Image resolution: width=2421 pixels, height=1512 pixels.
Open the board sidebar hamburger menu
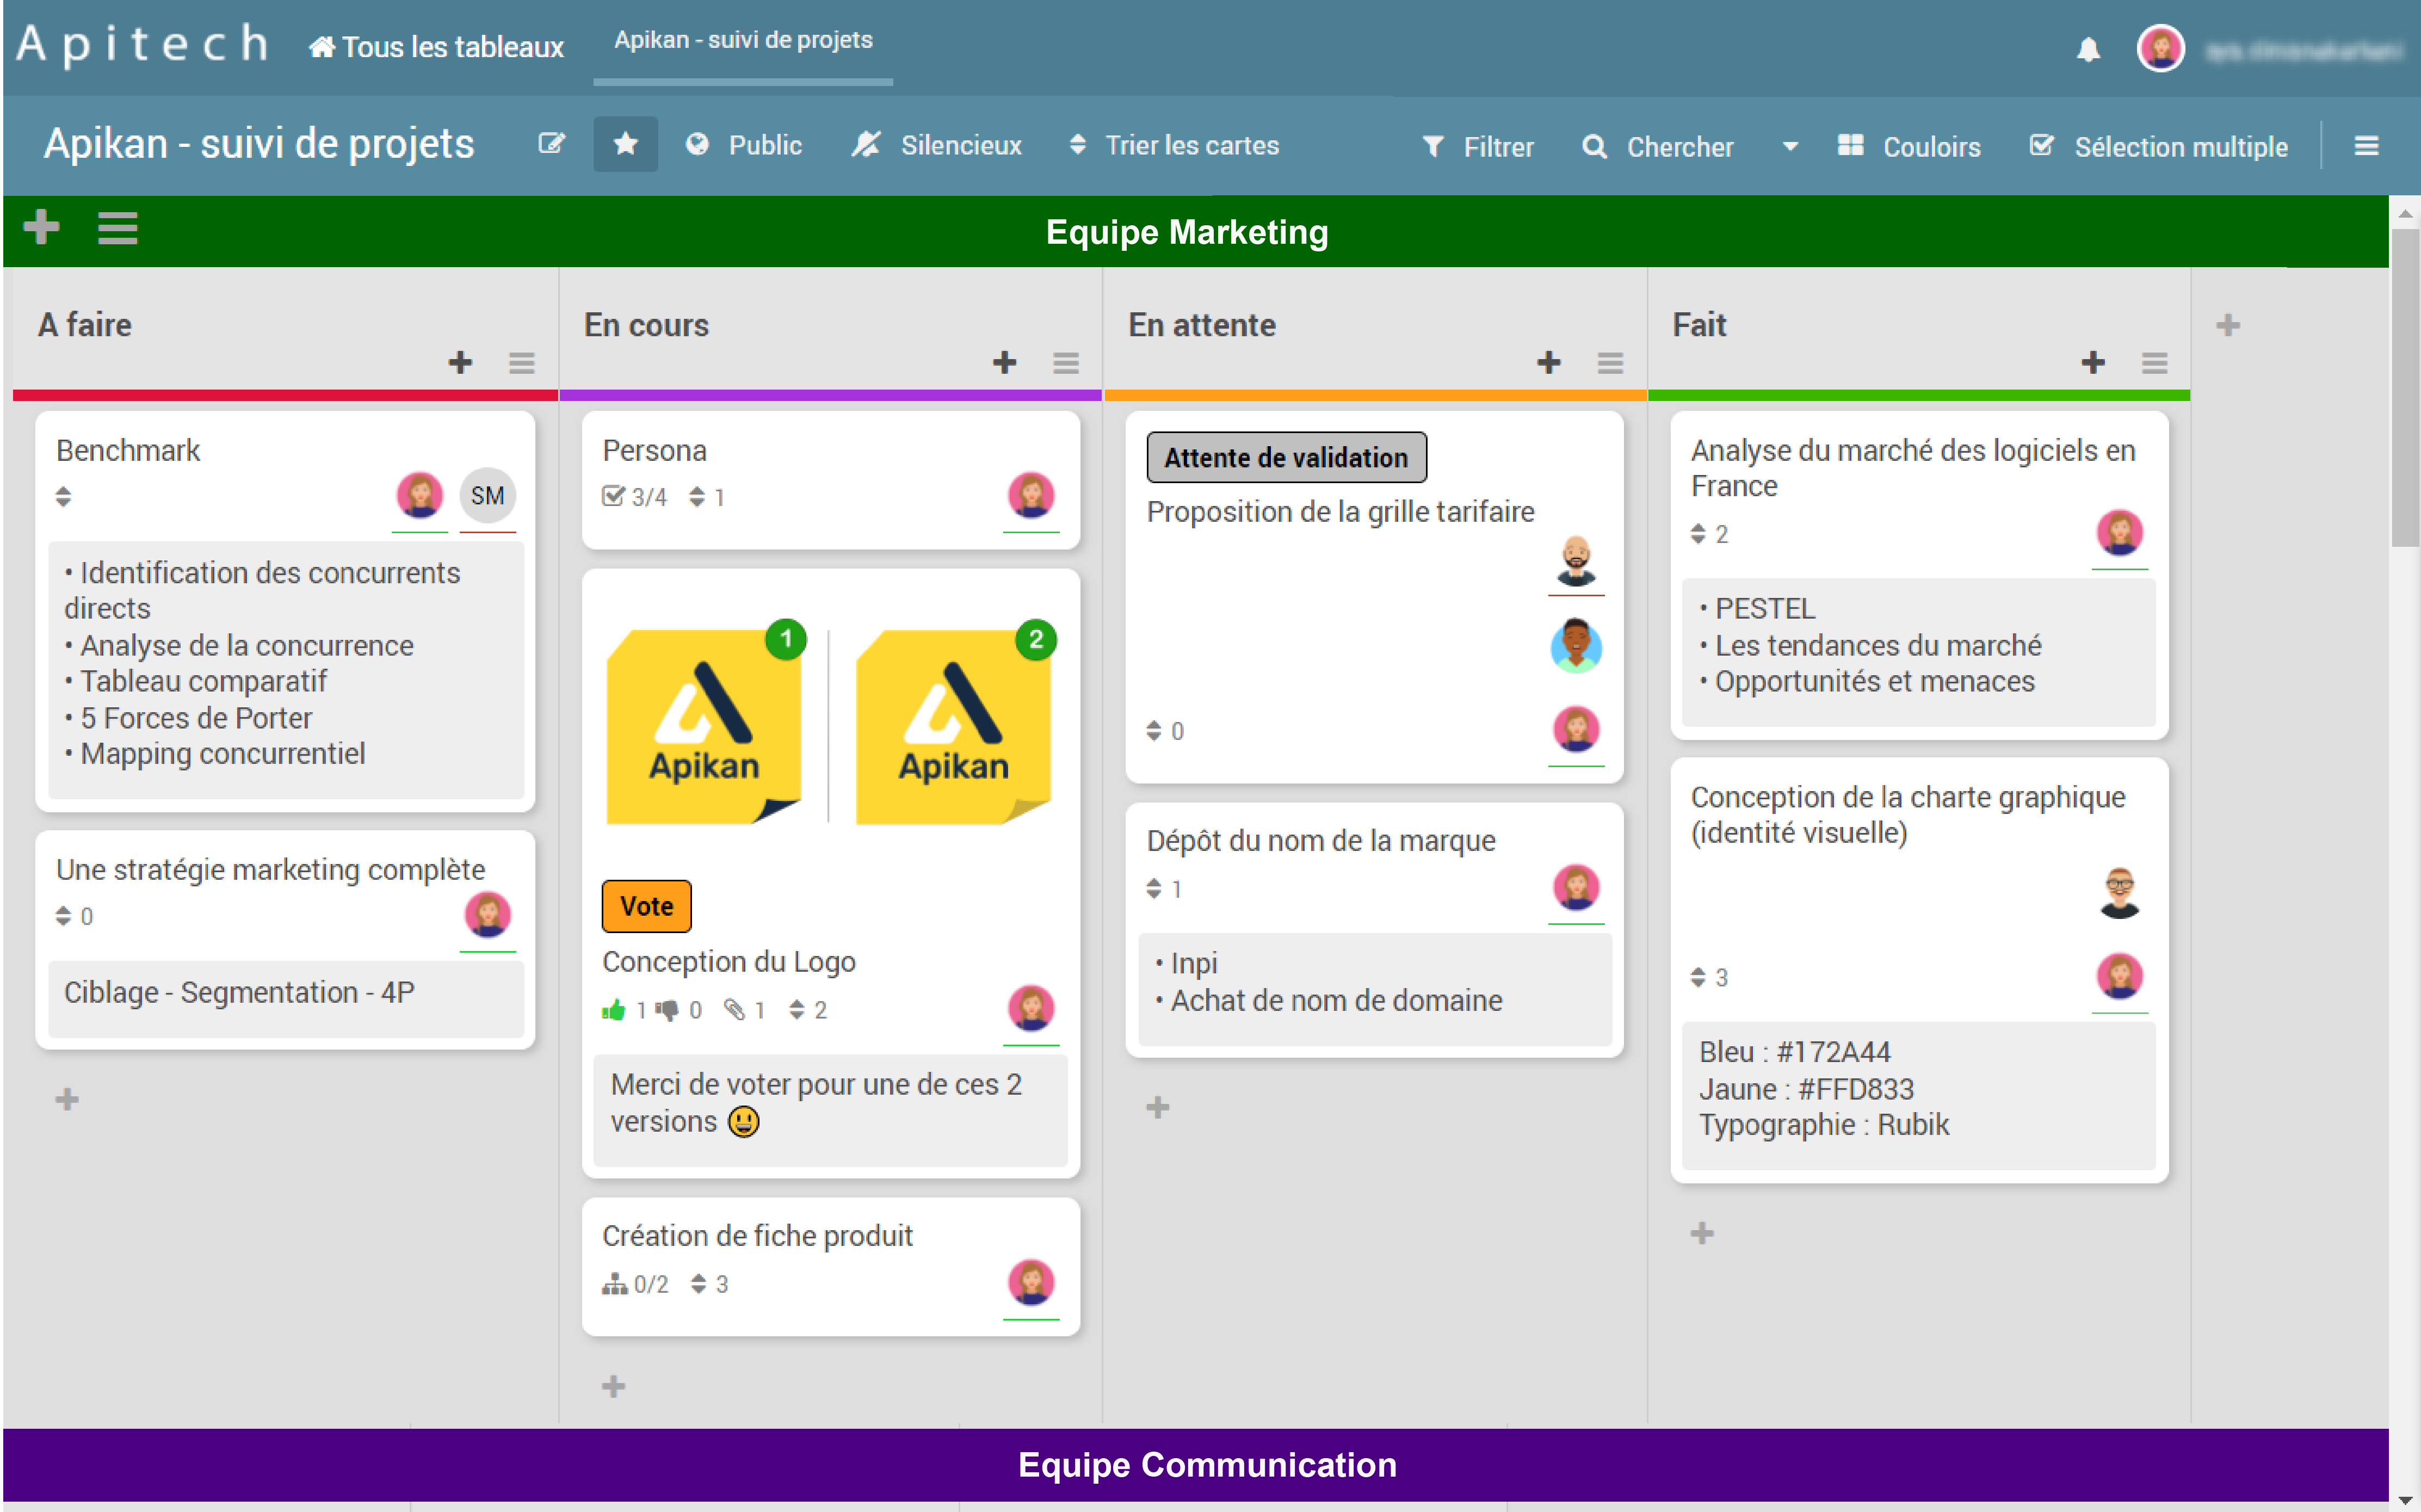pos(2365,146)
